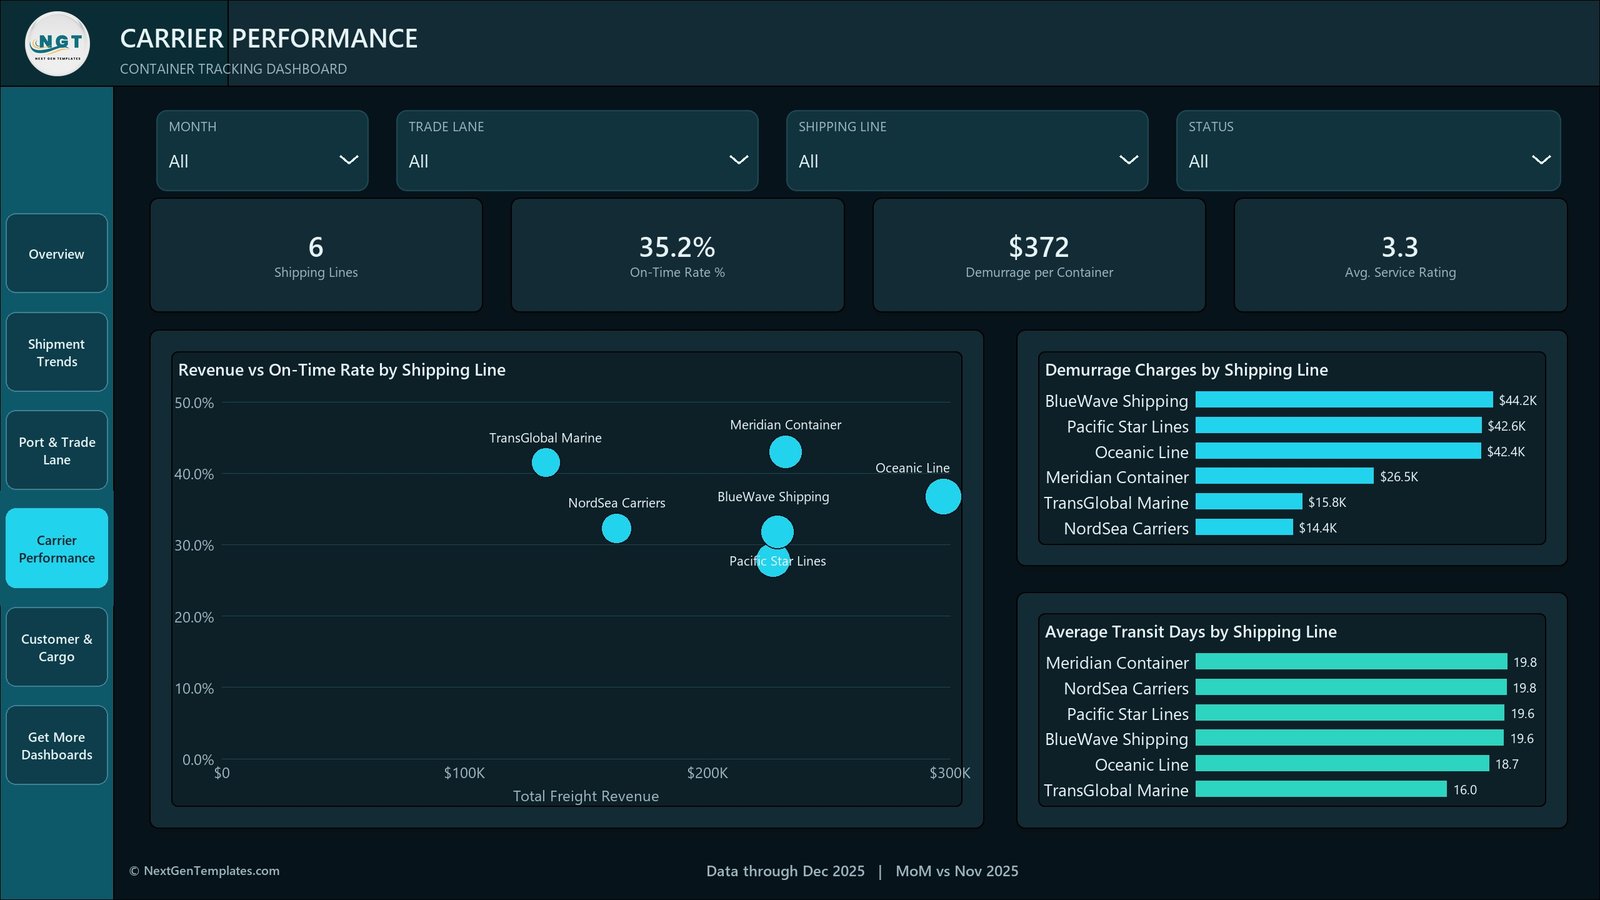Open the Shipping Line filter dropdown
The image size is (1600, 900).
(967, 151)
